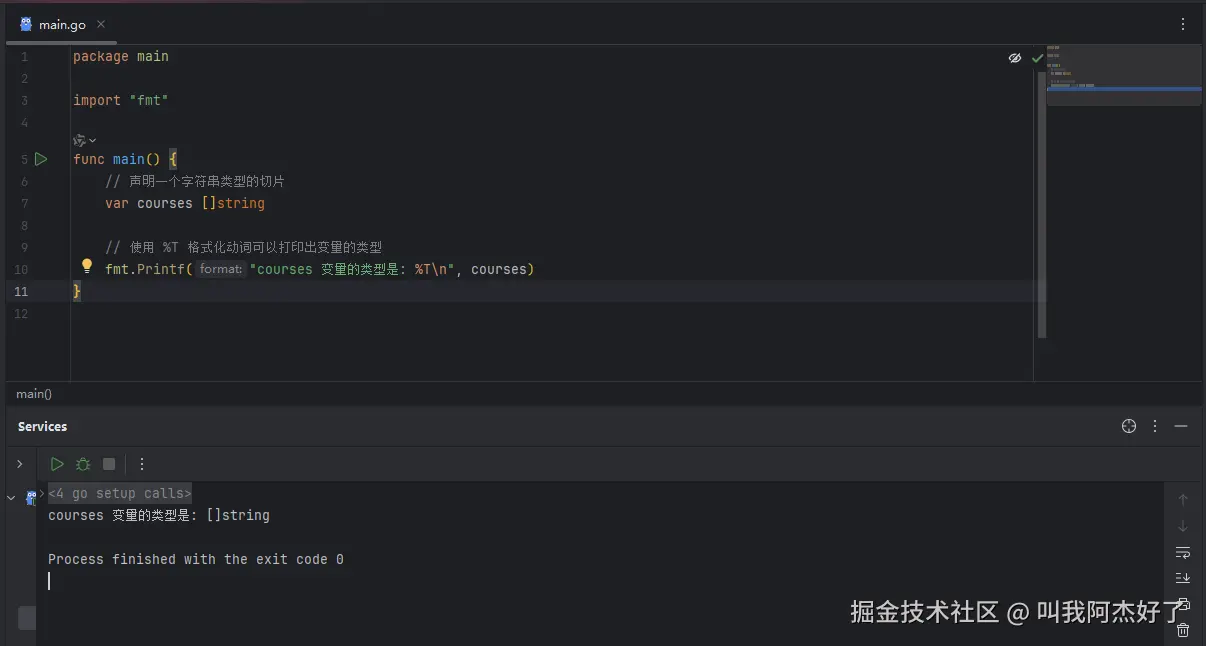Run main function from gutter icon
This screenshot has width=1206, height=646.
pyautogui.click(x=41, y=159)
